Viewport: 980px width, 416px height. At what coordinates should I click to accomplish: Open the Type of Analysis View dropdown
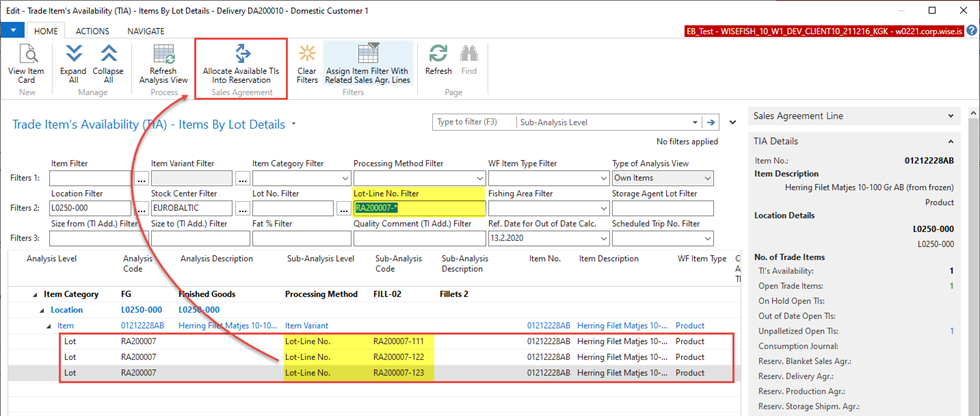point(706,179)
